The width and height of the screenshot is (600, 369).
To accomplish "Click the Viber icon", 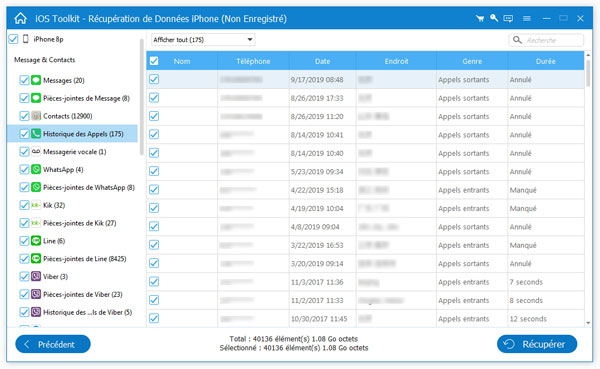I will click(x=36, y=276).
